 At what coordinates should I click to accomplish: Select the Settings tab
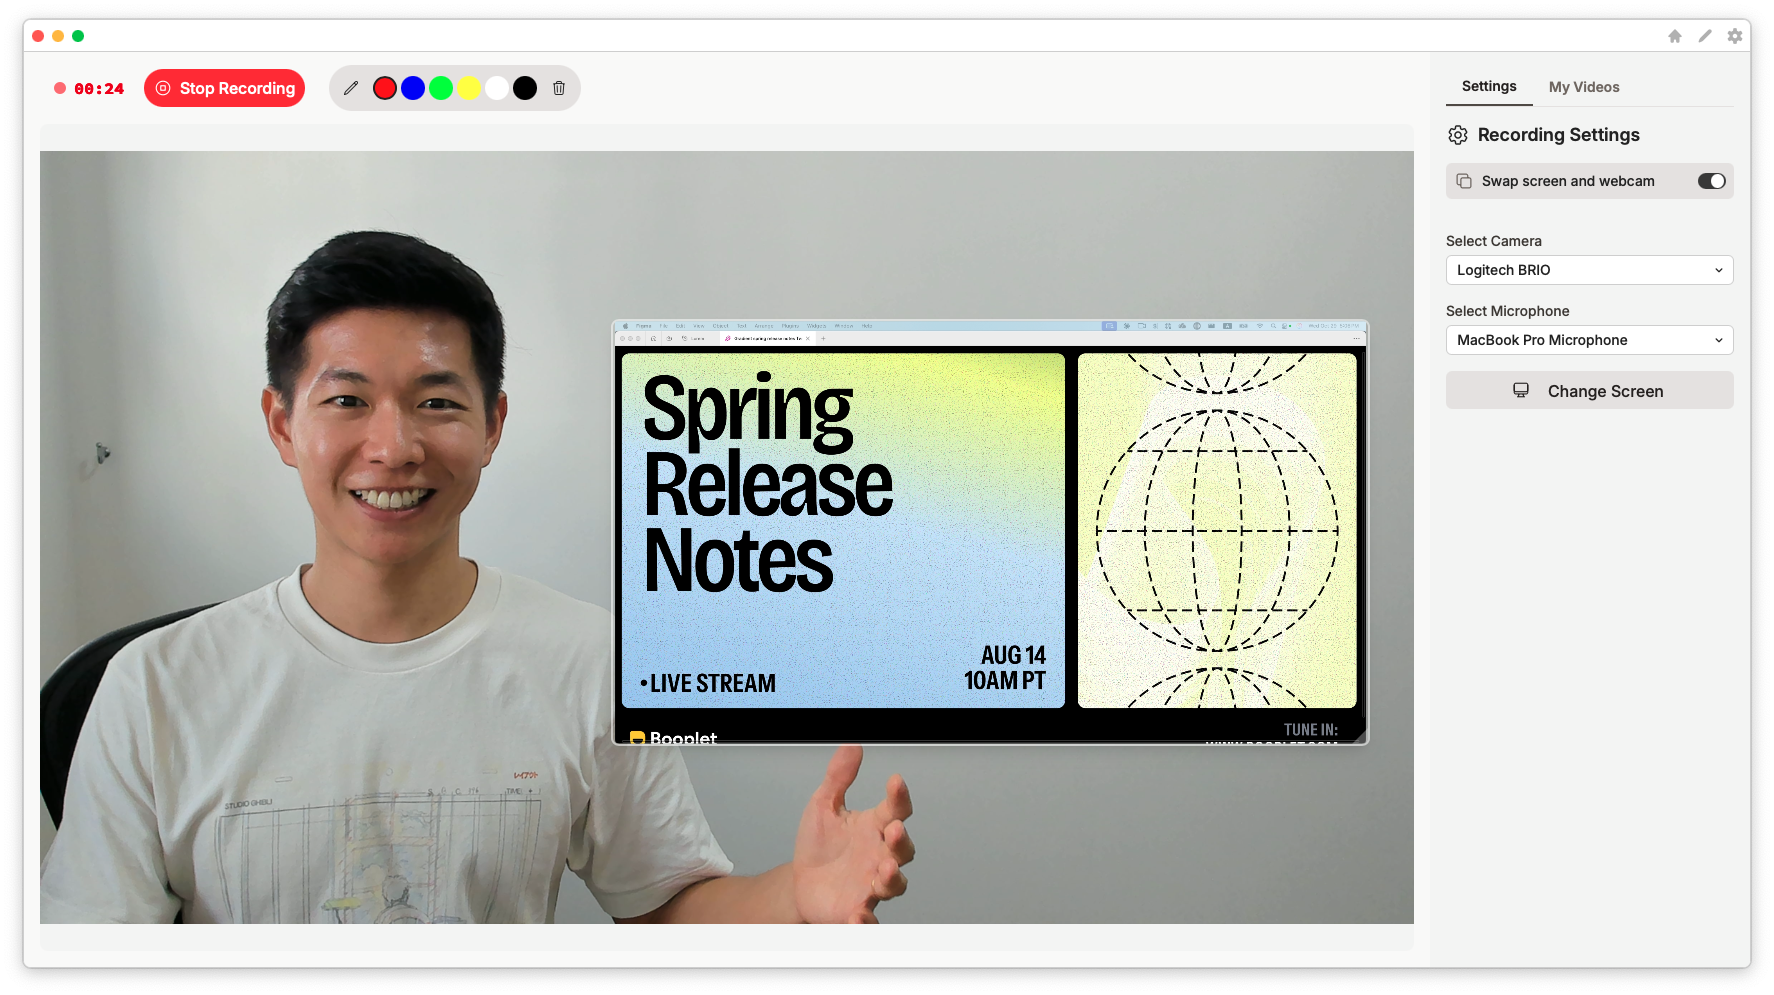pyautogui.click(x=1488, y=87)
